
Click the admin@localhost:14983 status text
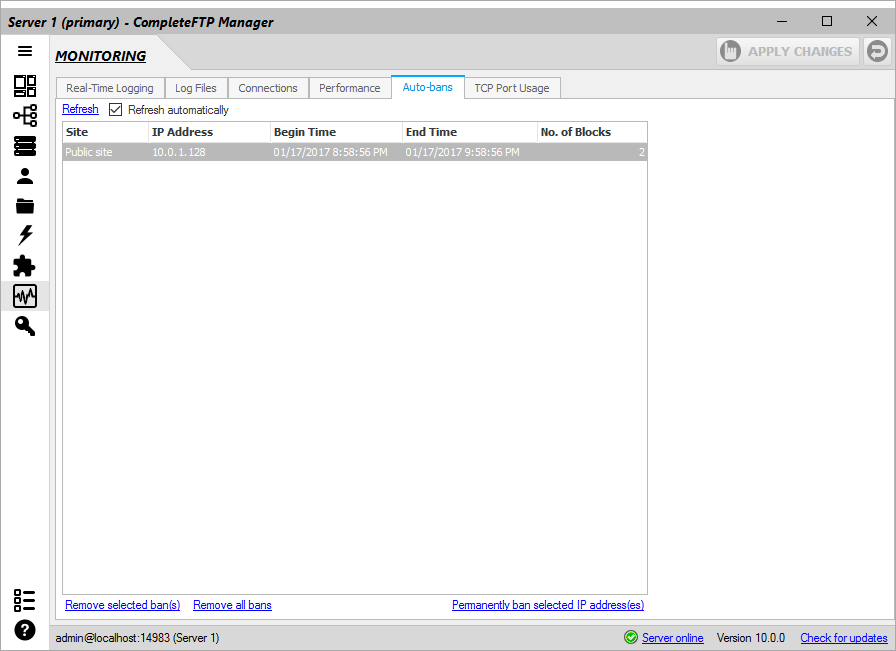click(137, 638)
